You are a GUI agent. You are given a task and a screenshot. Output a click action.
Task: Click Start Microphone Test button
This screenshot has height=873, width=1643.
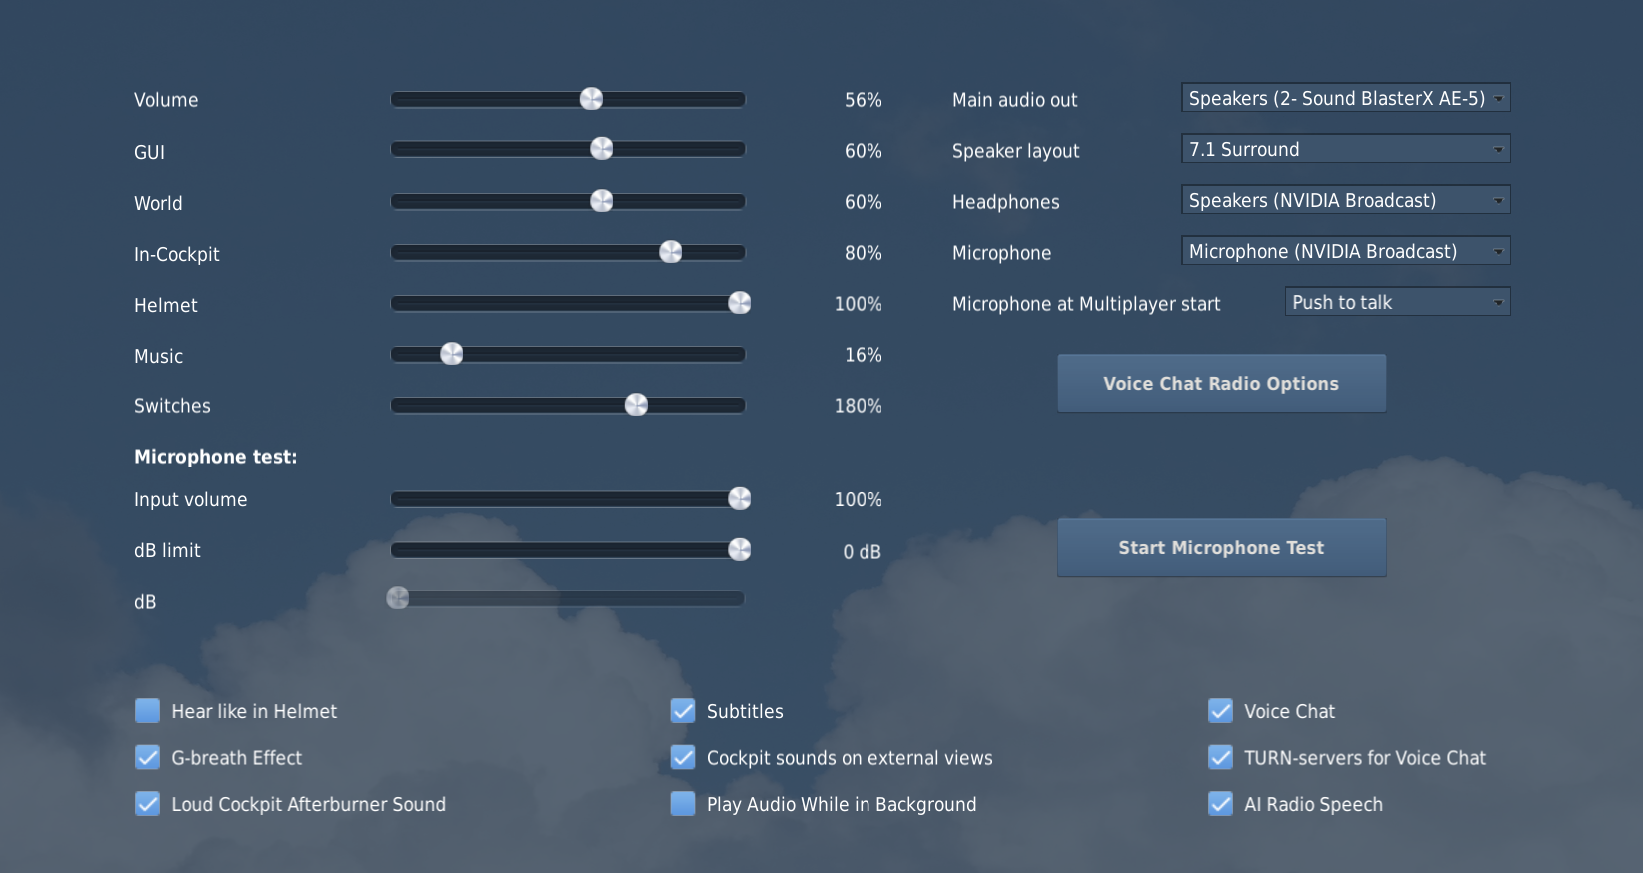pyautogui.click(x=1221, y=547)
